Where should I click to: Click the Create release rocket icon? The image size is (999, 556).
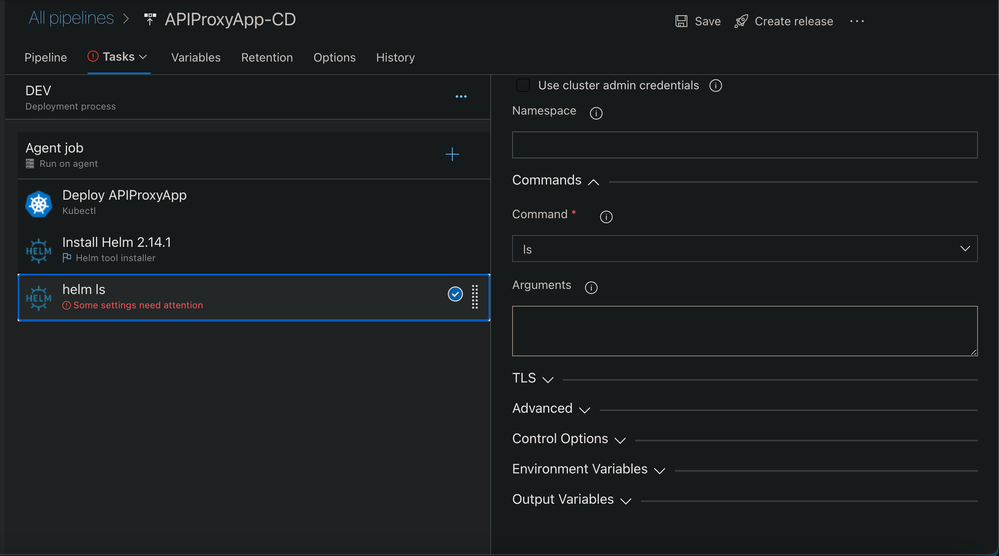741,21
